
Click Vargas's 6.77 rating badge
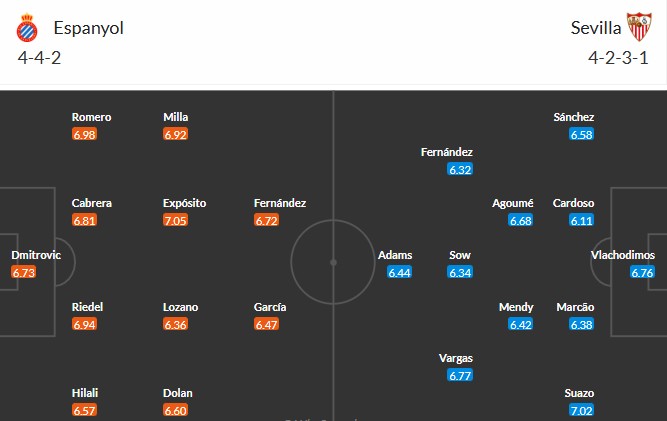(460, 376)
